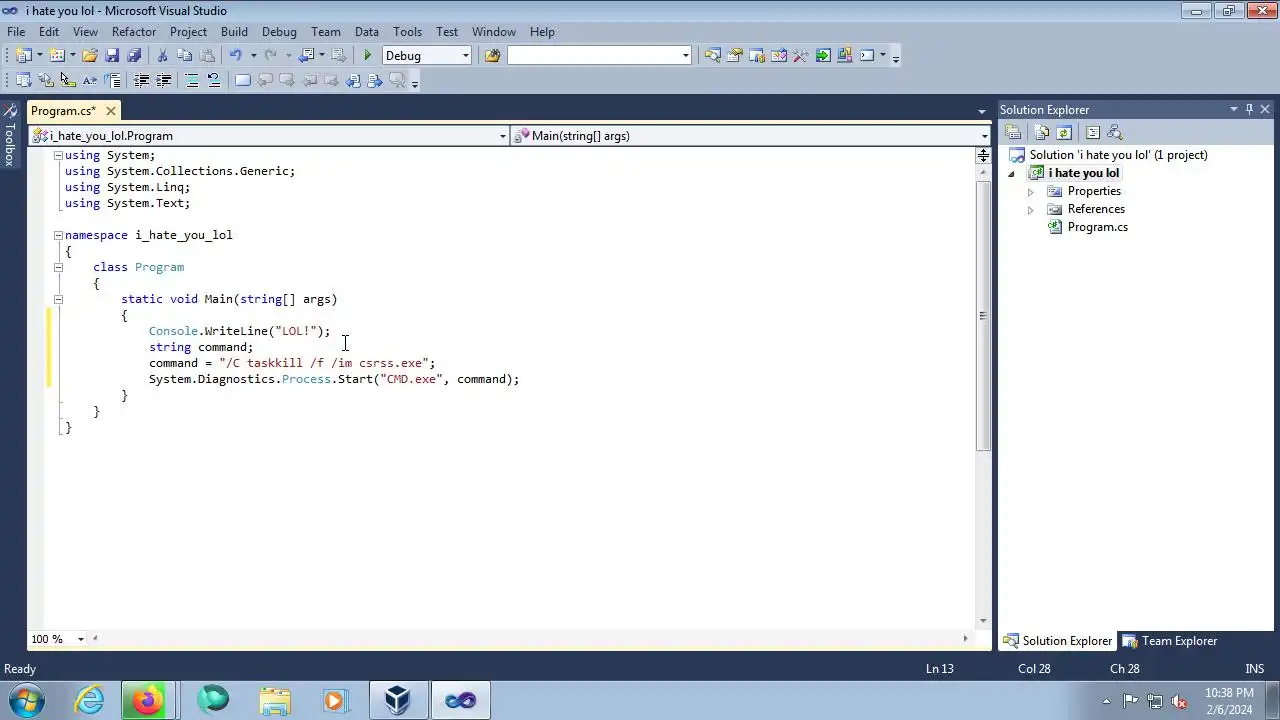Close the Program.cs tab
This screenshot has width=1280, height=720.
[111, 111]
